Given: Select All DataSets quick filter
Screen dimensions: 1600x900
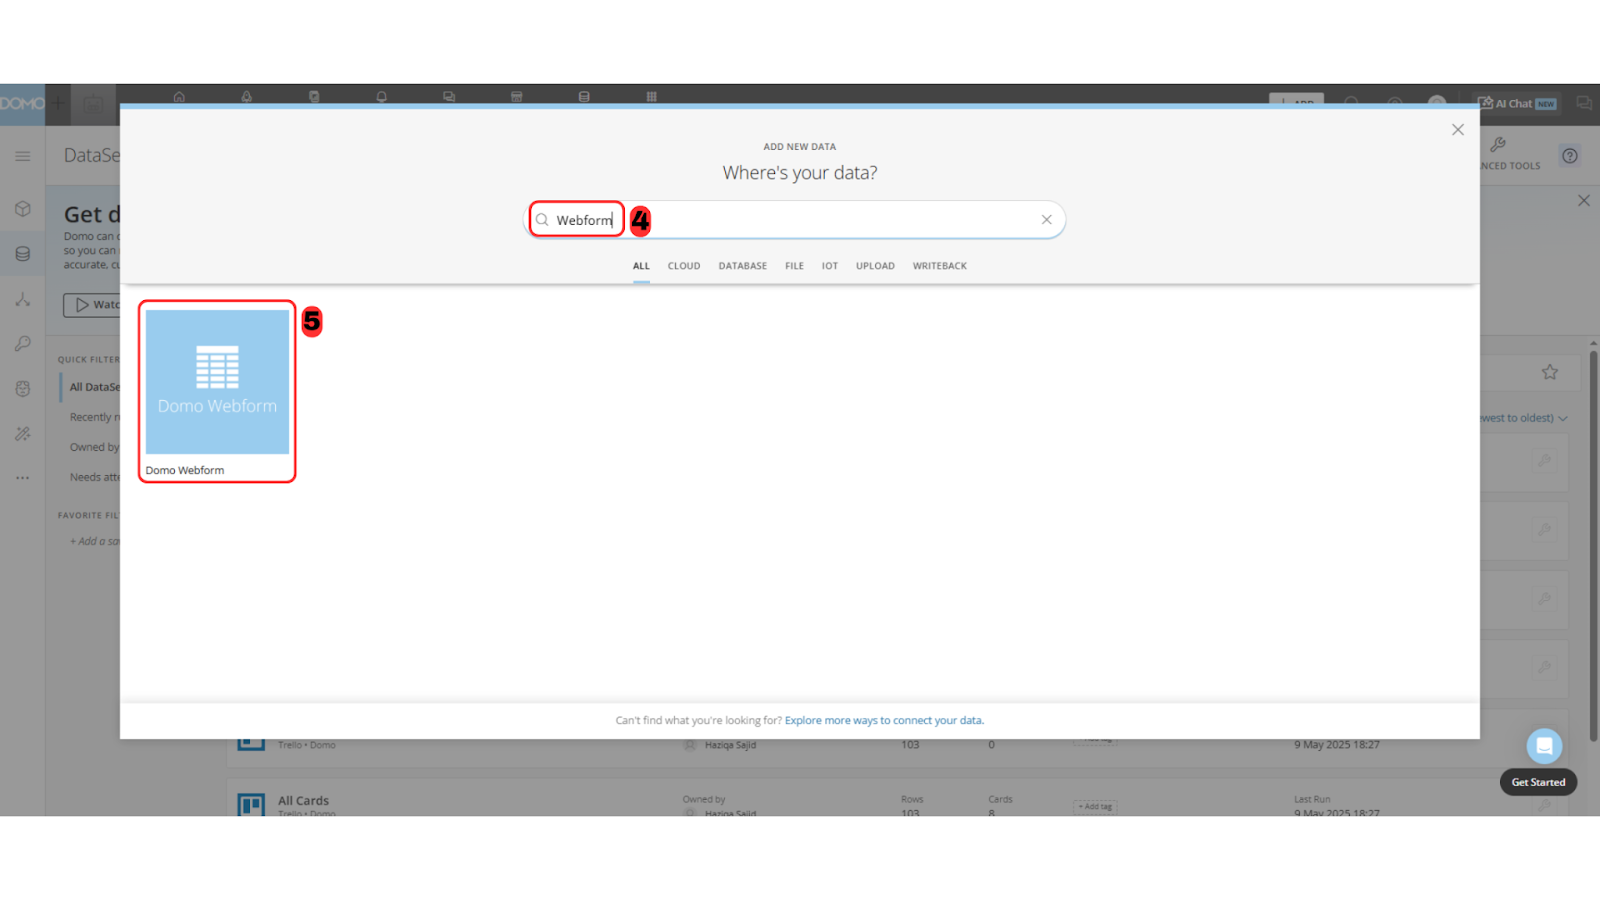Looking at the screenshot, I should click(x=94, y=387).
